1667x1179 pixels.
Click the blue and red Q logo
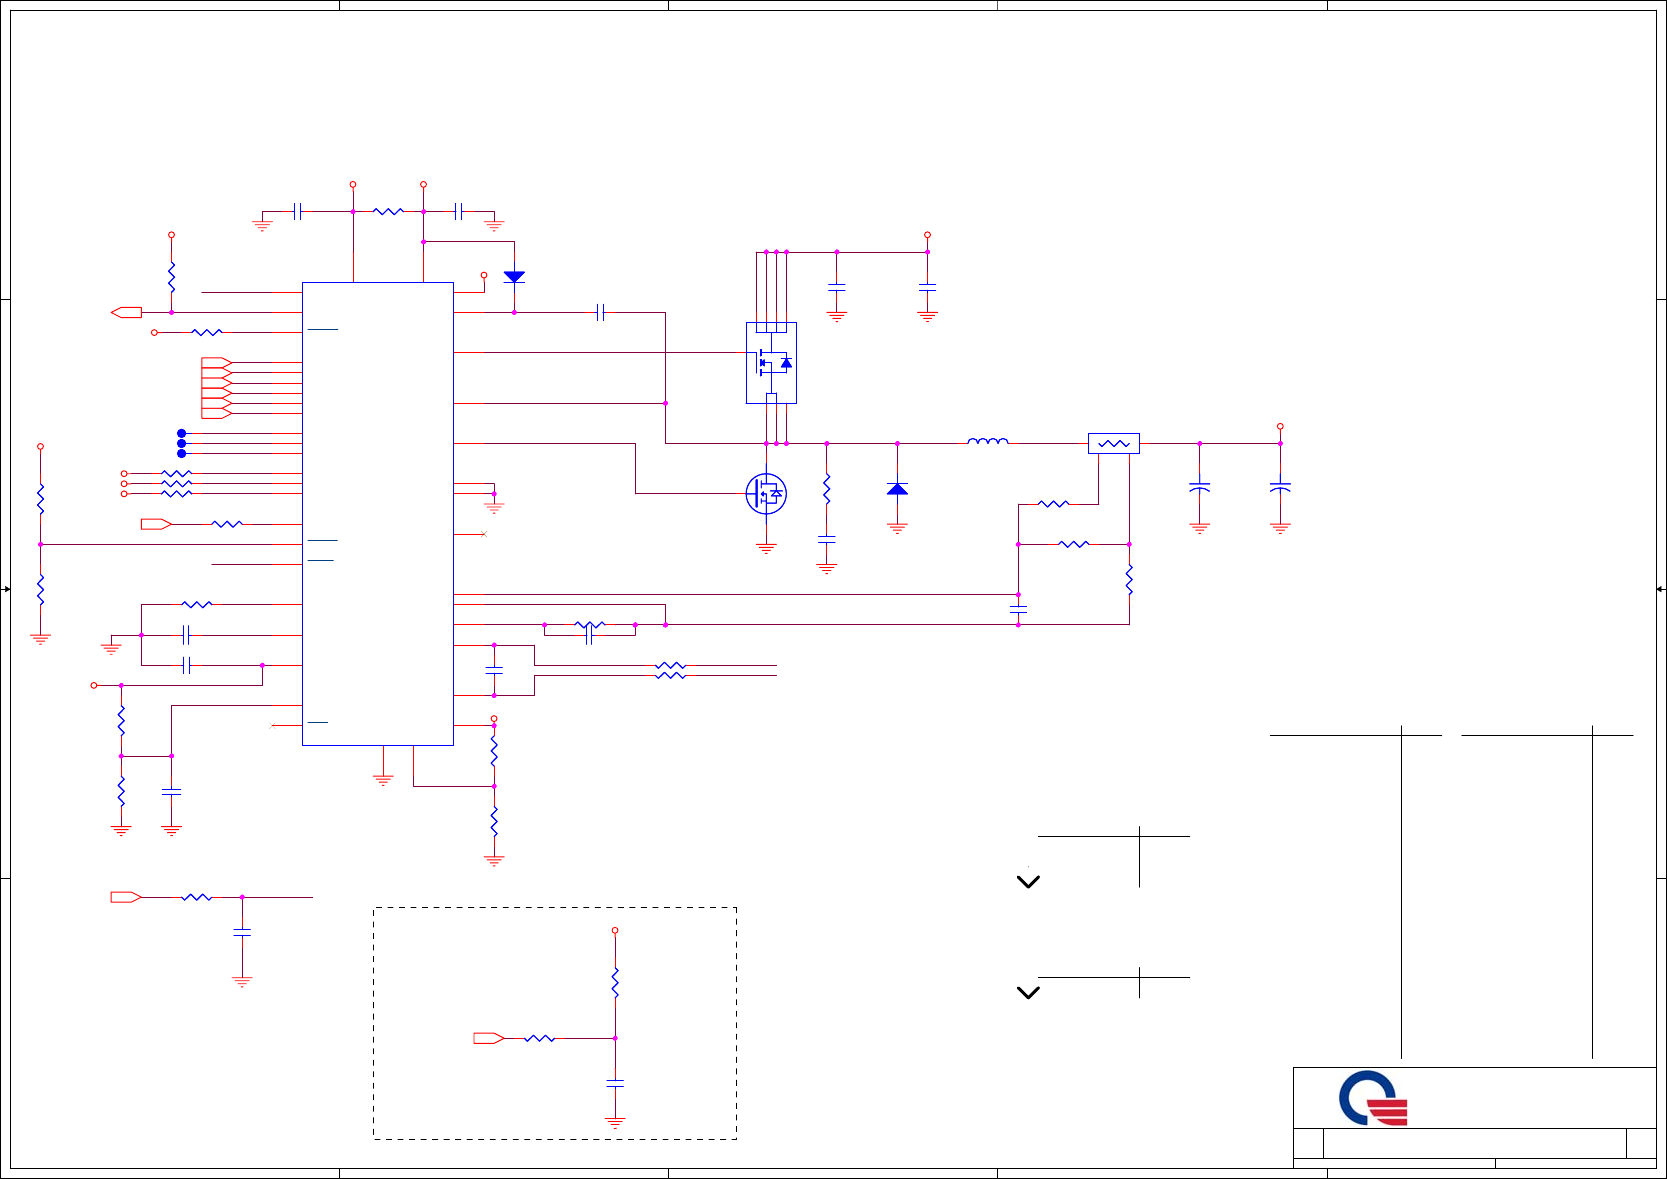coord(1373,1098)
